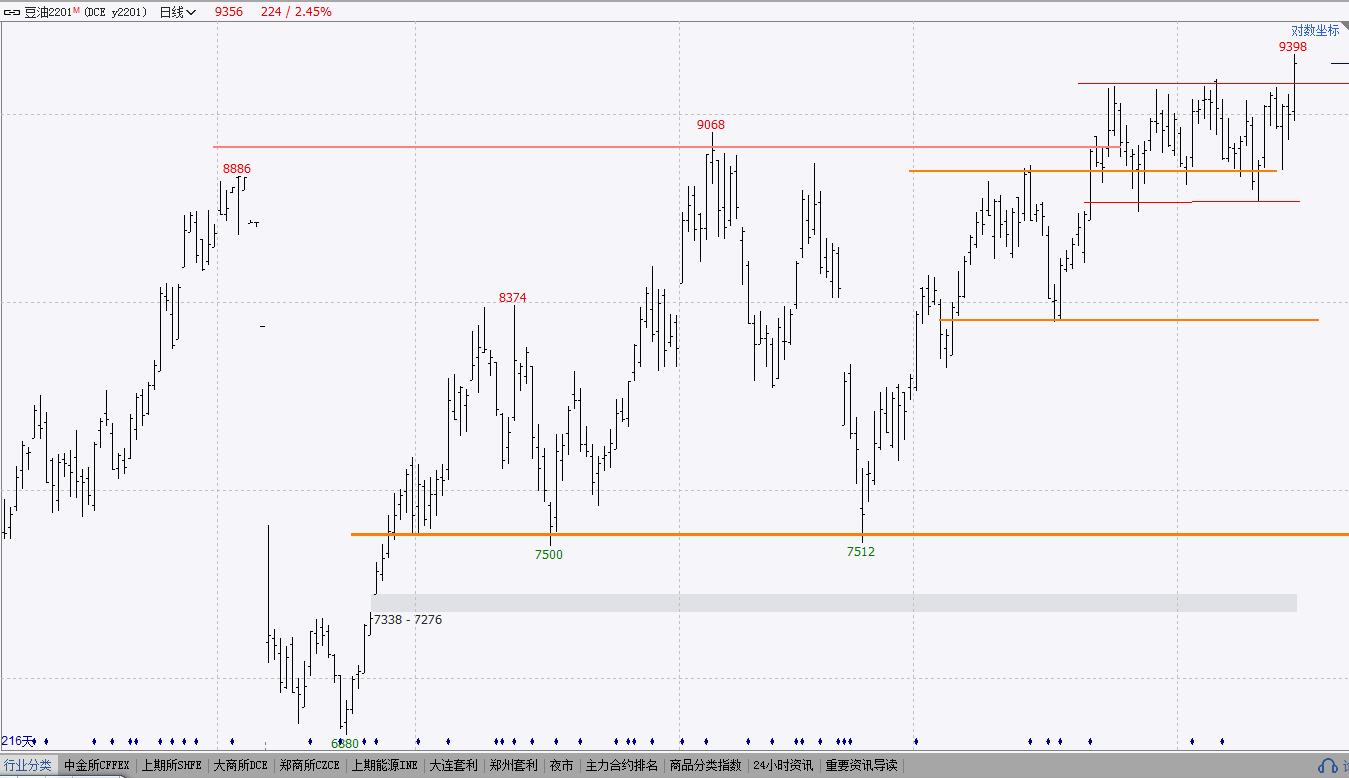The image size is (1349, 778).
Task: Switch to the 郑州套利 tab
Action: 513,765
